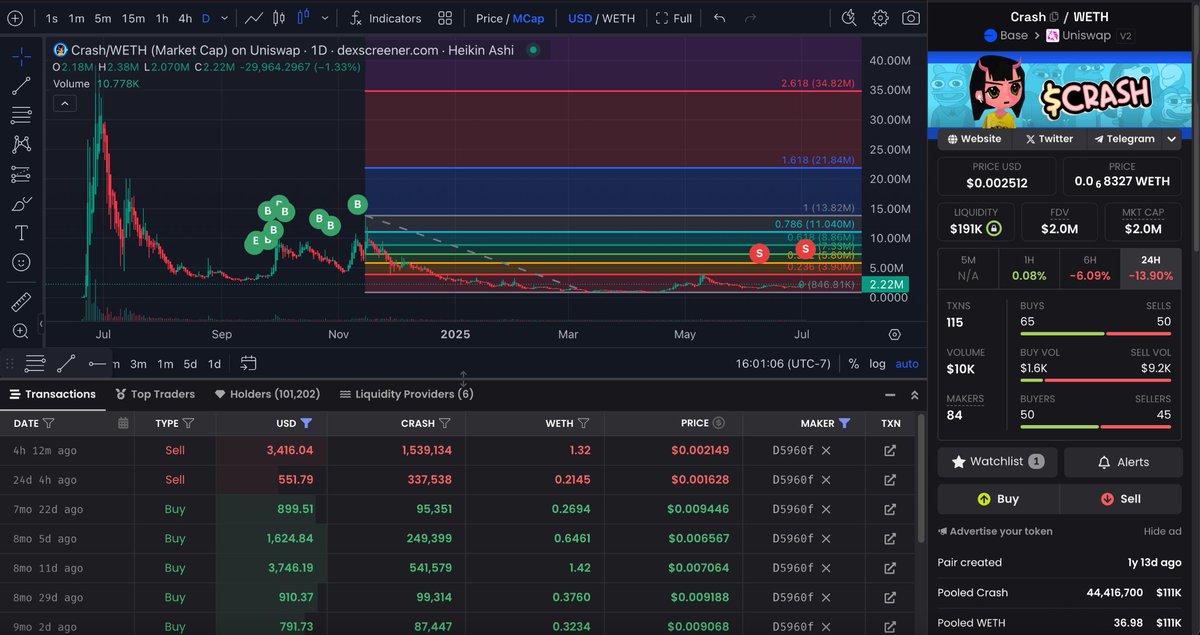Screen dimensions: 1200x635
Task: Open the emoji icons tool
Action: pos(21,262)
